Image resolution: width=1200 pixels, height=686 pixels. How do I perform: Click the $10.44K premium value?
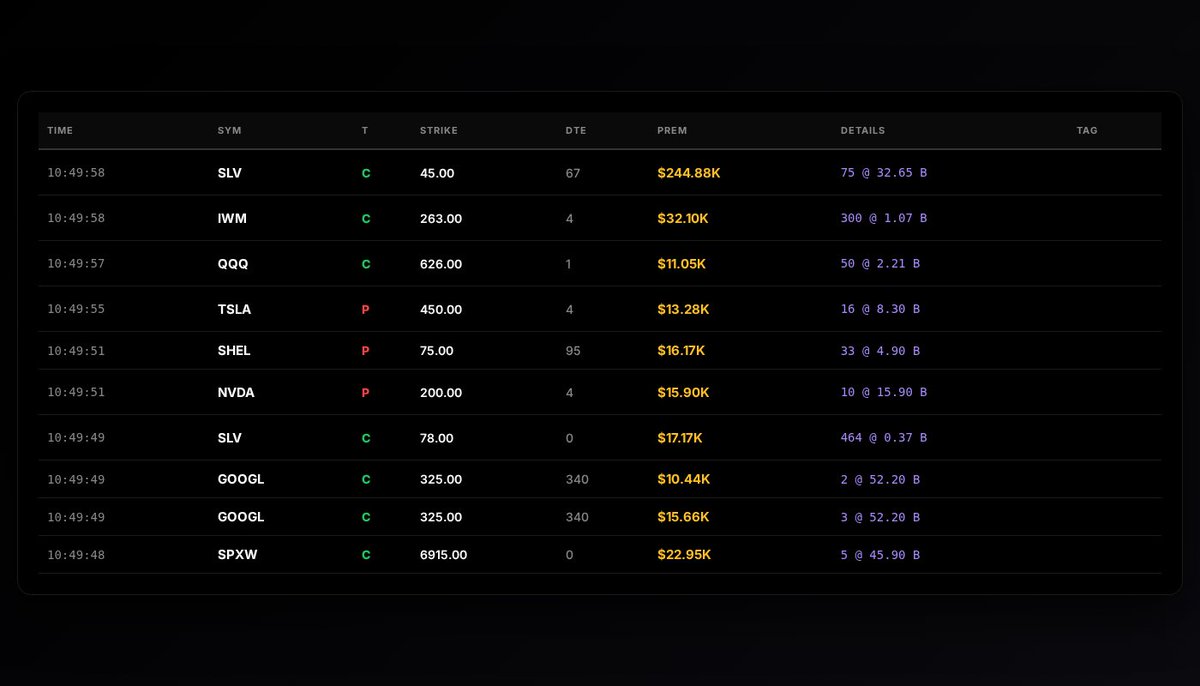coord(684,480)
